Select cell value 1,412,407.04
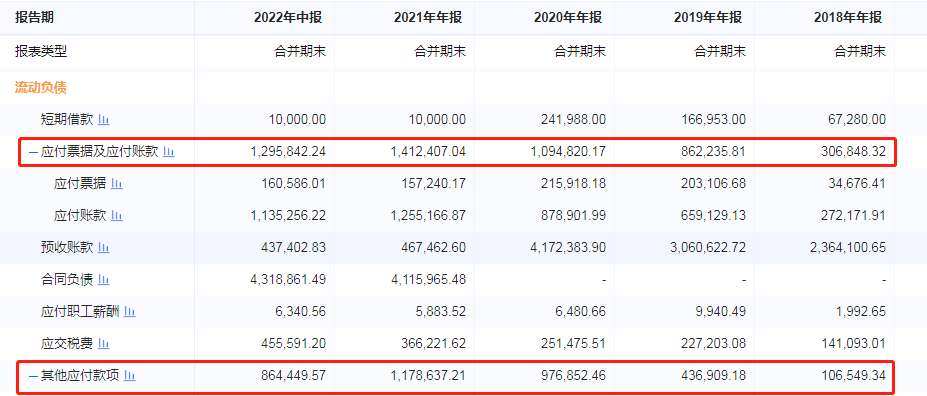This screenshot has height=396, width=927. tap(428, 152)
